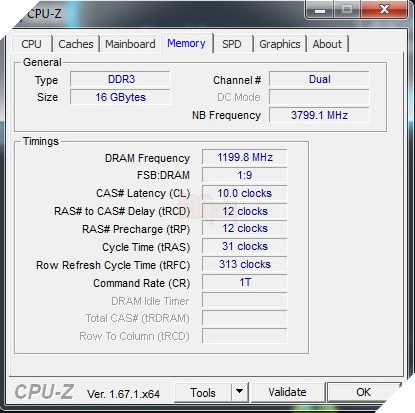Click the disabled maximize window button

pos(347,9)
